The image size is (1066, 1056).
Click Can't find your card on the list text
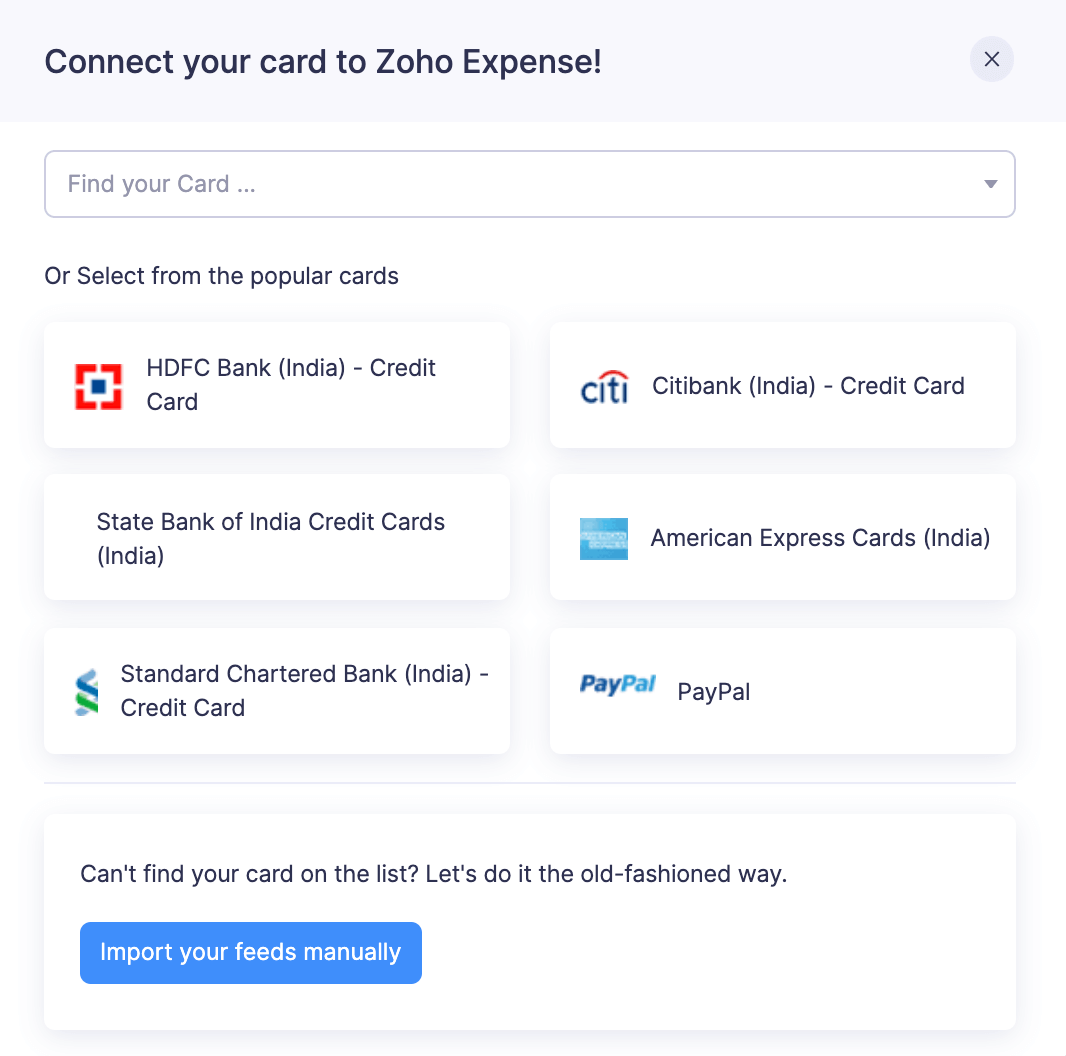pos(434,874)
